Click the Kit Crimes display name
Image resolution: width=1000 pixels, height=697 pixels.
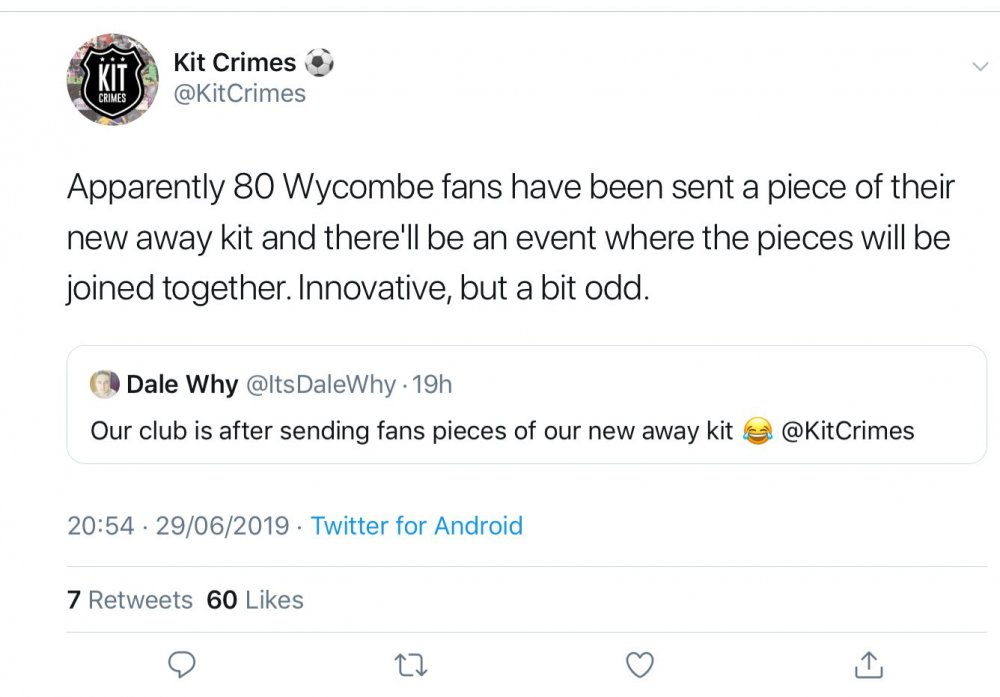pyautogui.click(x=234, y=62)
